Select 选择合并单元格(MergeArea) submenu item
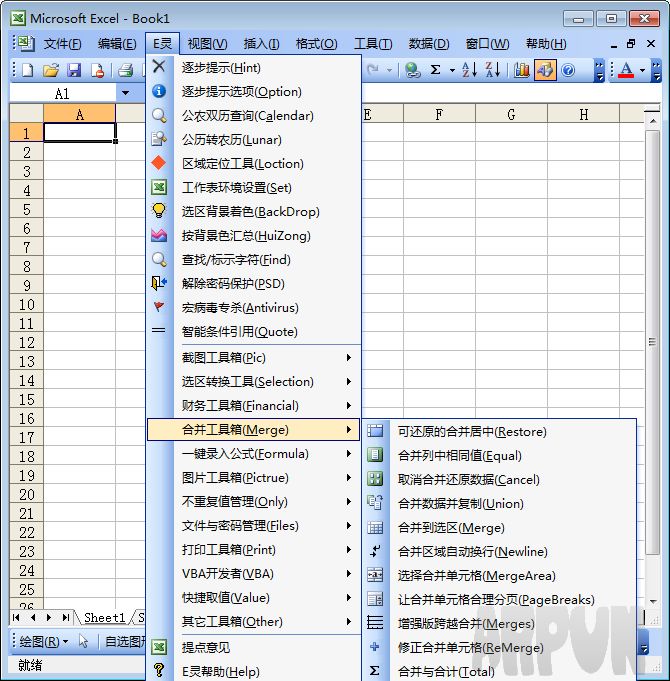The image size is (670, 681). pos(499,576)
